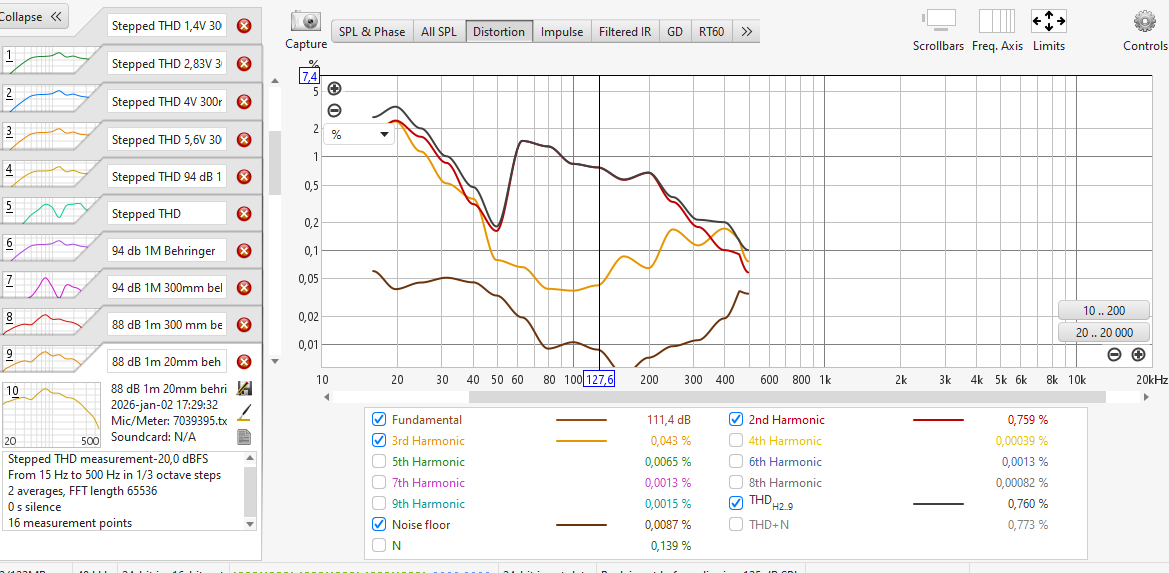Enable the 8th Harmonic checkbox

[x=736, y=481]
